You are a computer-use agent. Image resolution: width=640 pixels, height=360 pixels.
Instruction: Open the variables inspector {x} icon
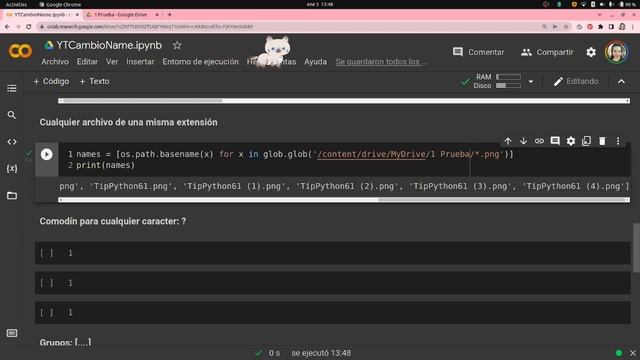coord(12,168)
